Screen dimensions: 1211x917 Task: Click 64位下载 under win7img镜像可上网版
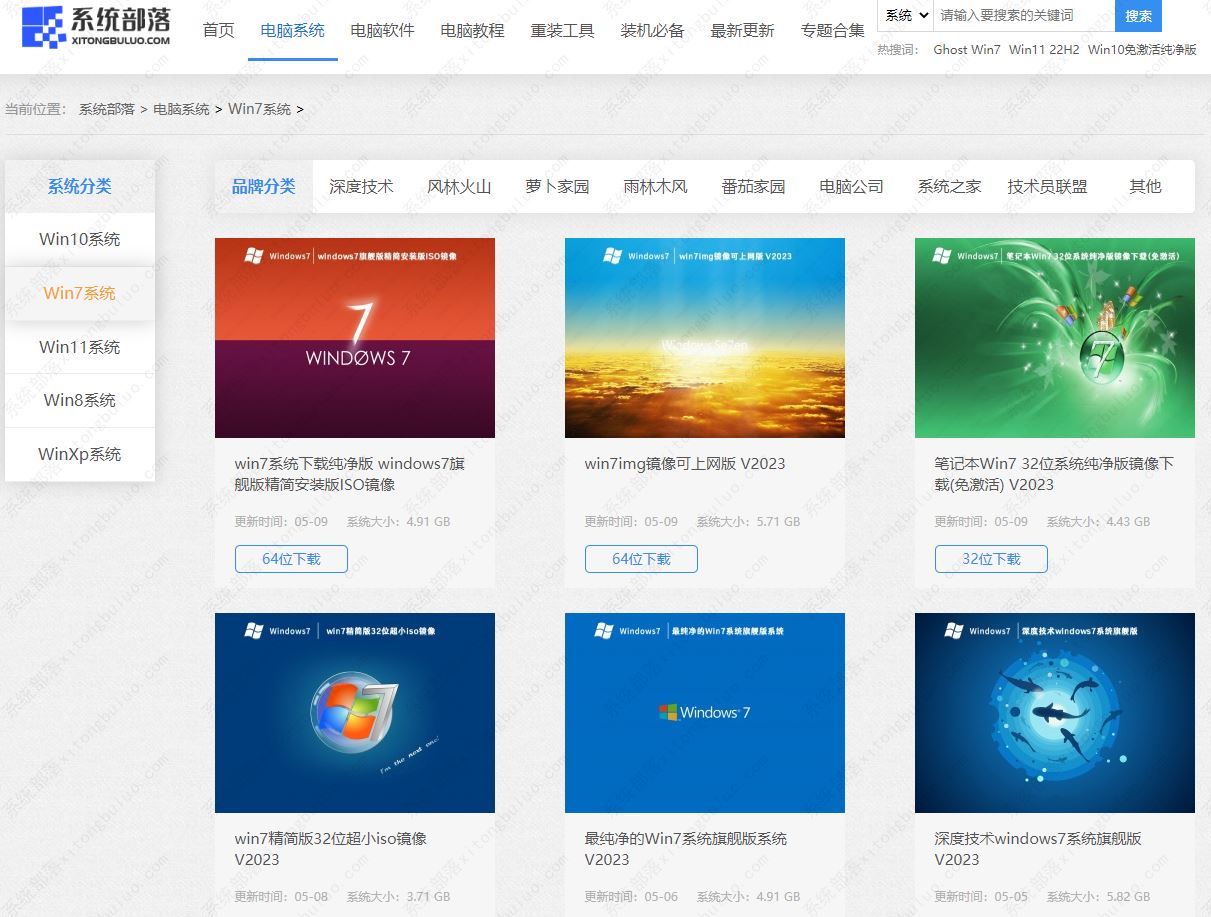[x=641, y=559]
